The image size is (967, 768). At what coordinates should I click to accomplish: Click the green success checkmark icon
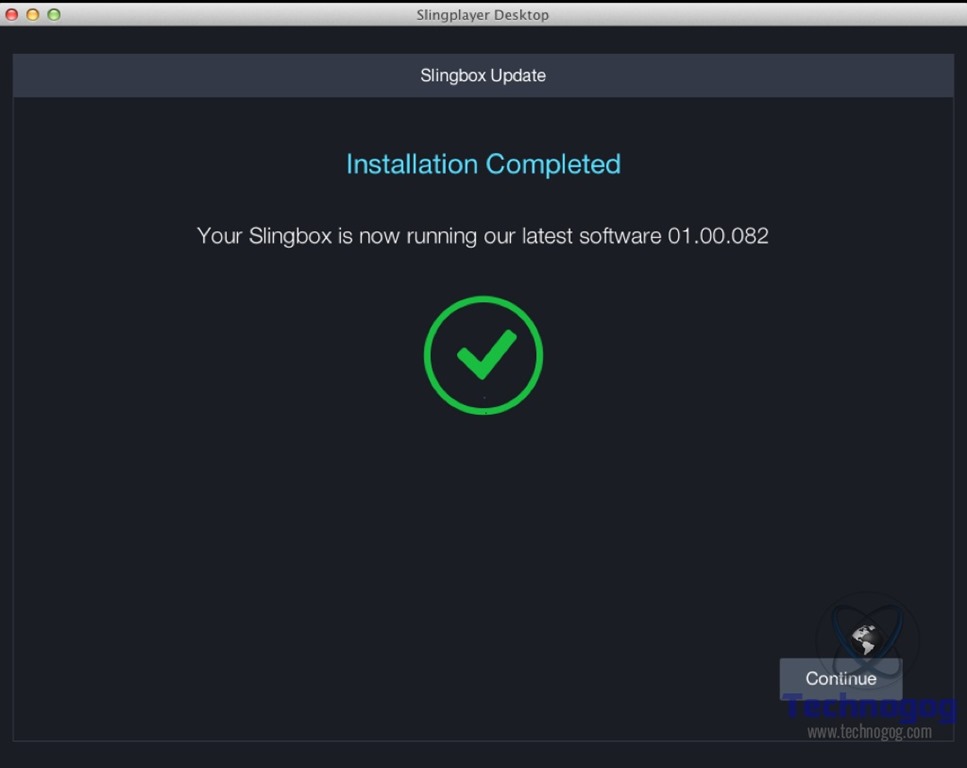click(x=486, y=354)
